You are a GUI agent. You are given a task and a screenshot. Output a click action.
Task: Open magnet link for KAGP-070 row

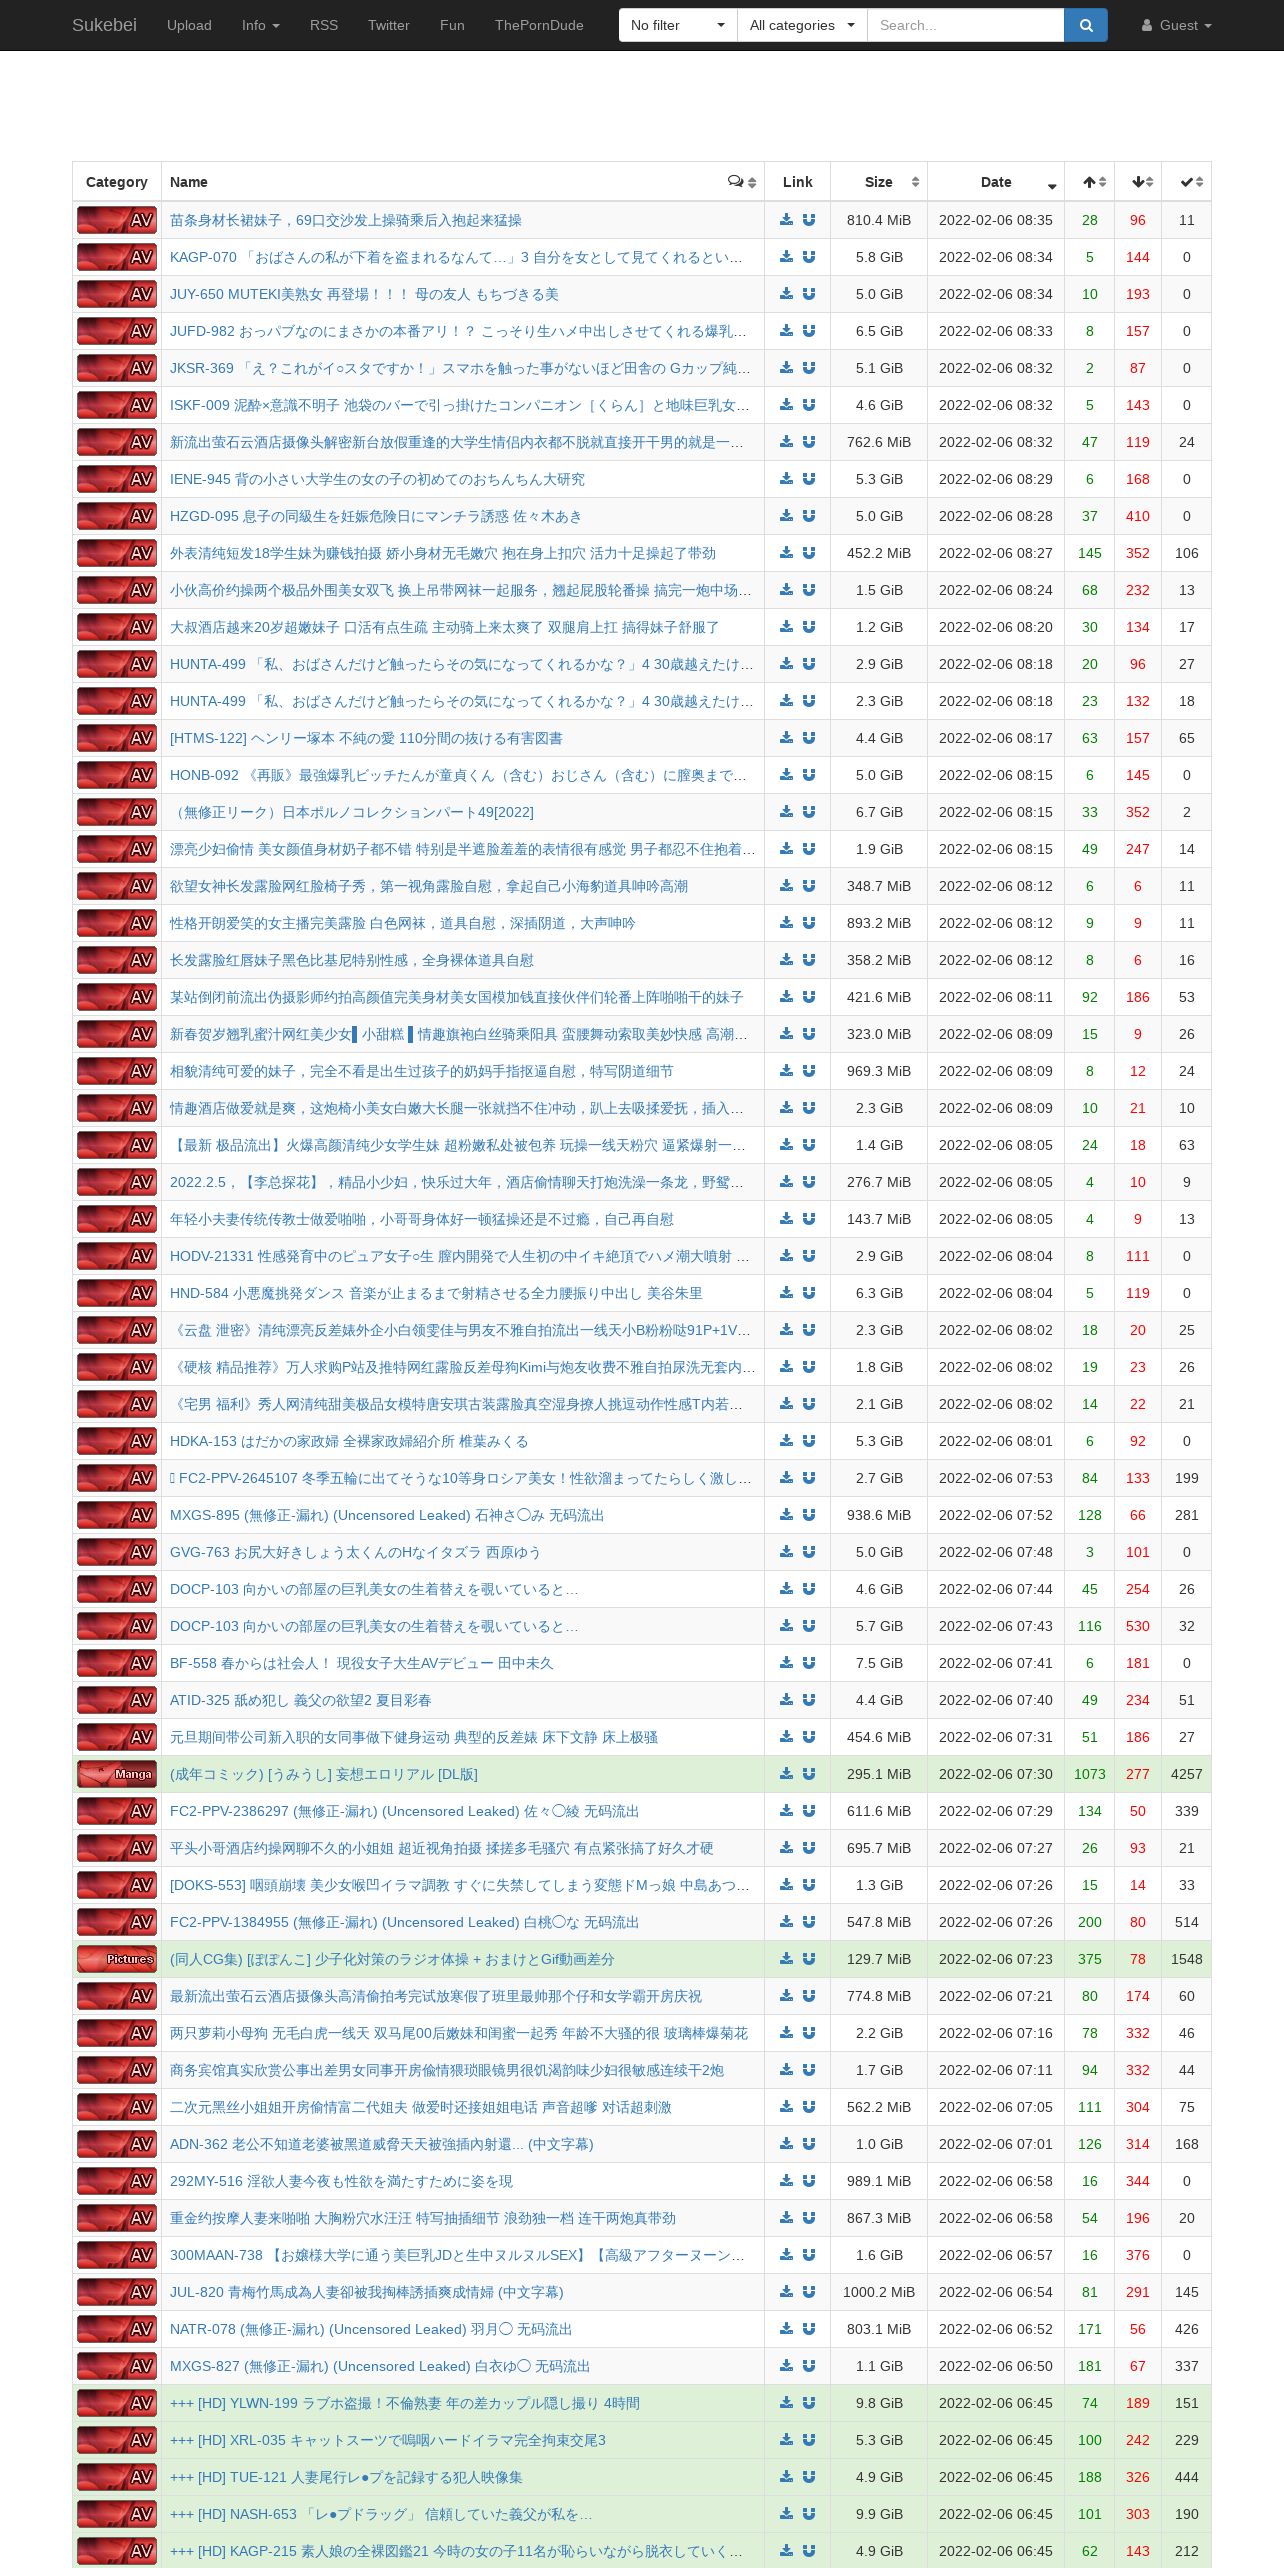click(809, 257)
